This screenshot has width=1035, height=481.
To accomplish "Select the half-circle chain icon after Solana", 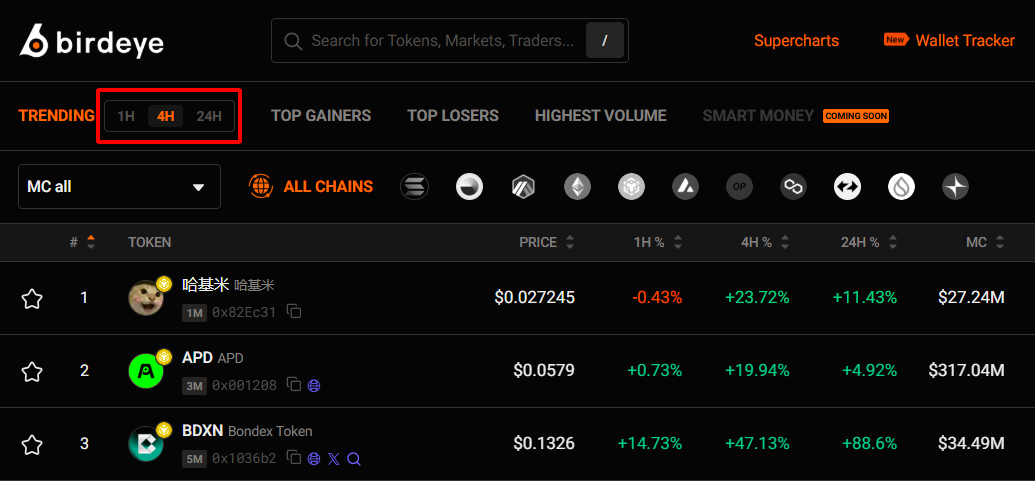I will click(469, 187).
